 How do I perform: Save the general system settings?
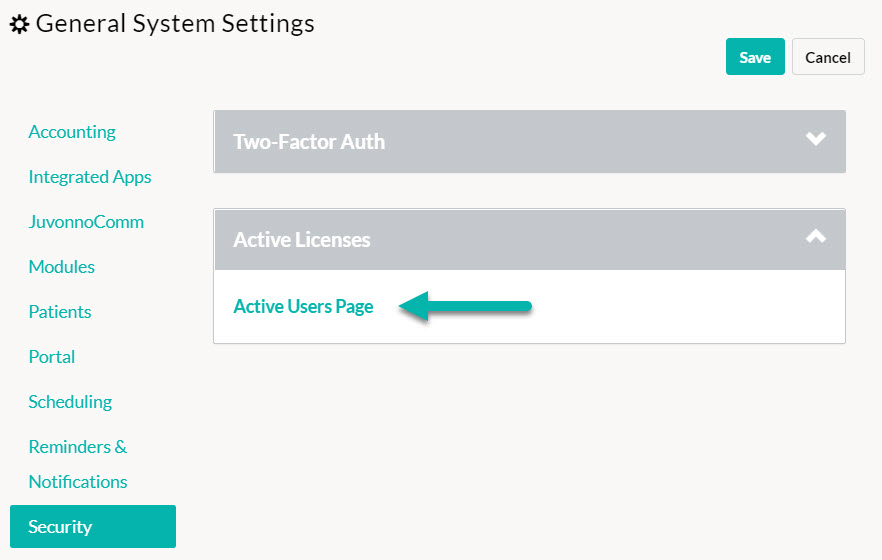(755, 57)
